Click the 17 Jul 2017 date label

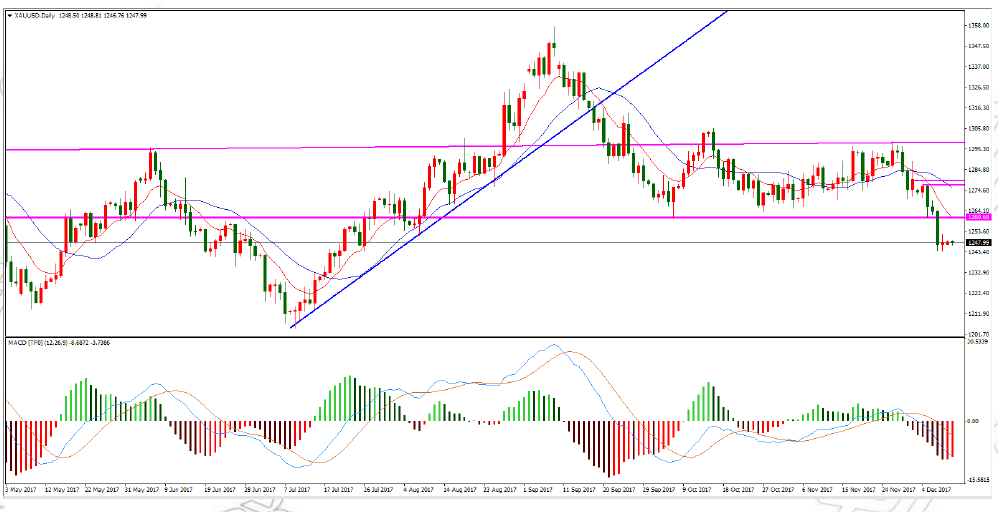(x=339, y=490)
